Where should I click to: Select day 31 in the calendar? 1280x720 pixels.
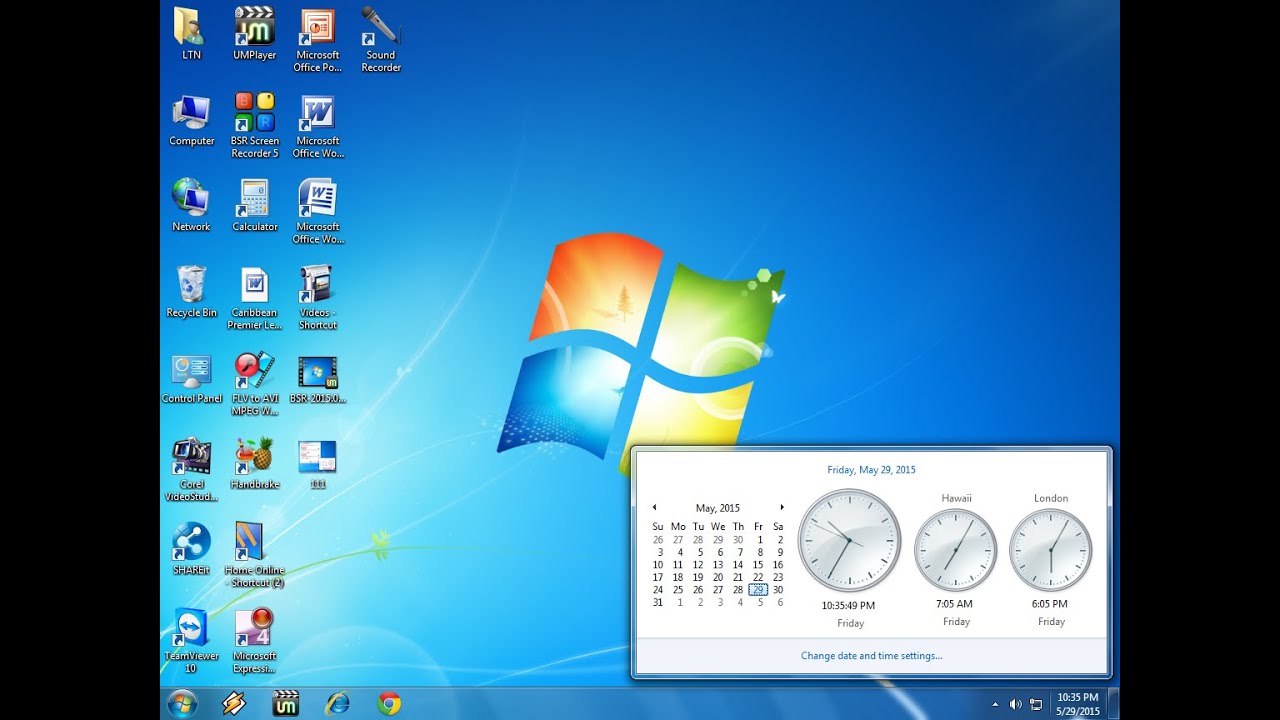(658, 603)
